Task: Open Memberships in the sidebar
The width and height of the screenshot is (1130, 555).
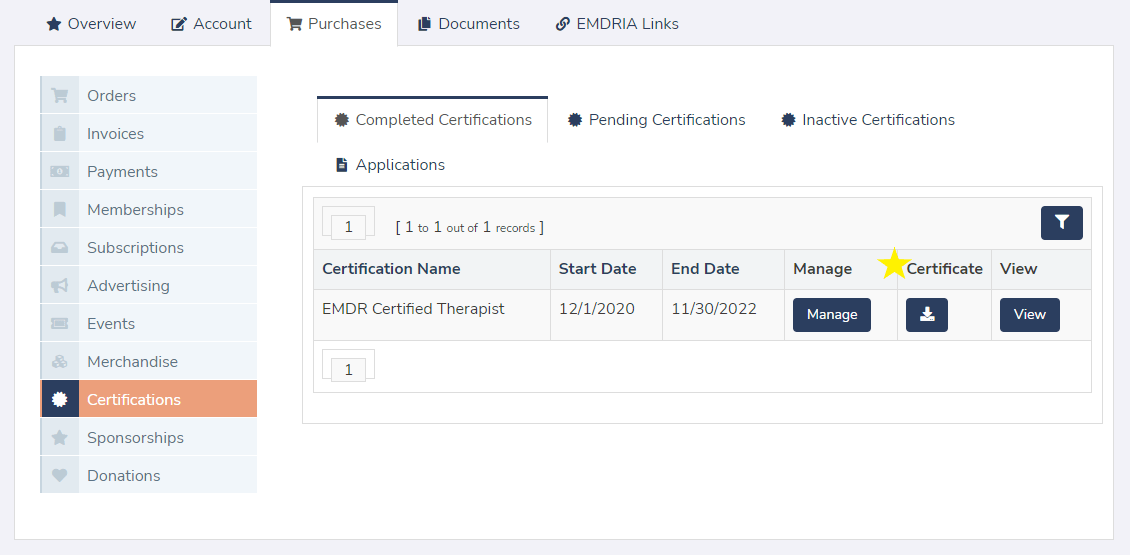Action: (x=148, y=210)
